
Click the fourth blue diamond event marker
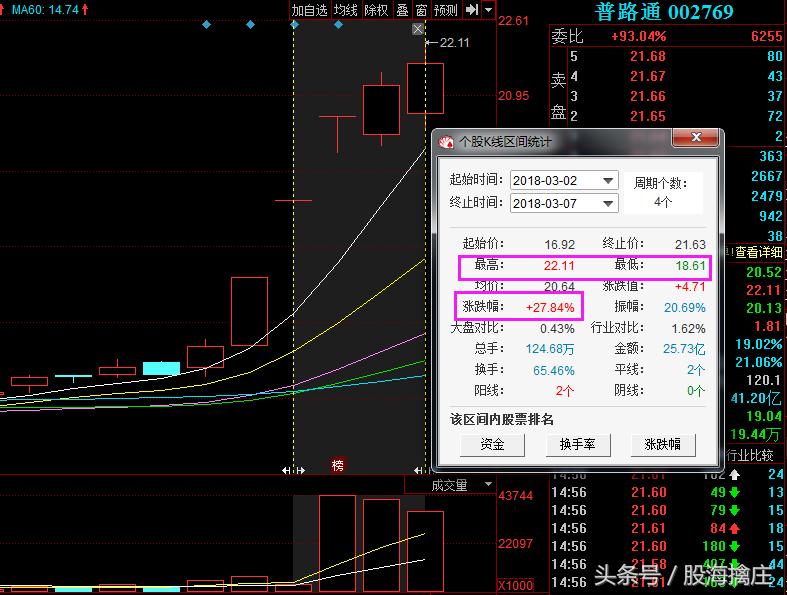tap(339, 24)
